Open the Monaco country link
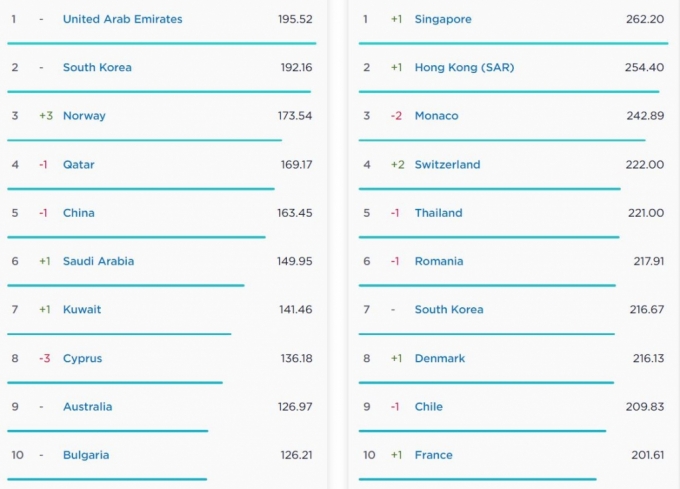This screenshot has width=680, height=489. coord(436,116)
